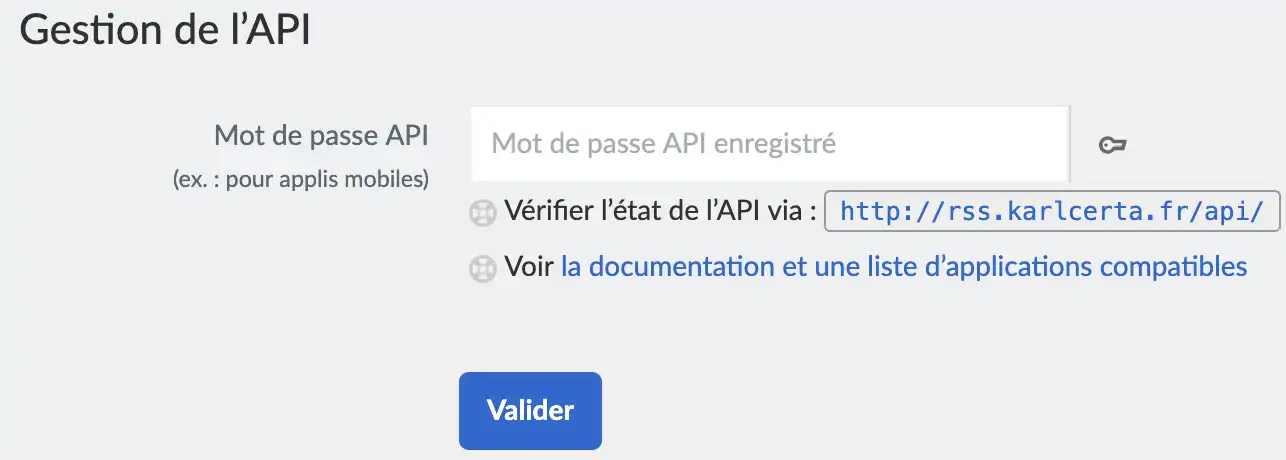This screenshot has width=1286, height=460.
Task: Focus the Mot de passe API field
Action: (769, 144)
